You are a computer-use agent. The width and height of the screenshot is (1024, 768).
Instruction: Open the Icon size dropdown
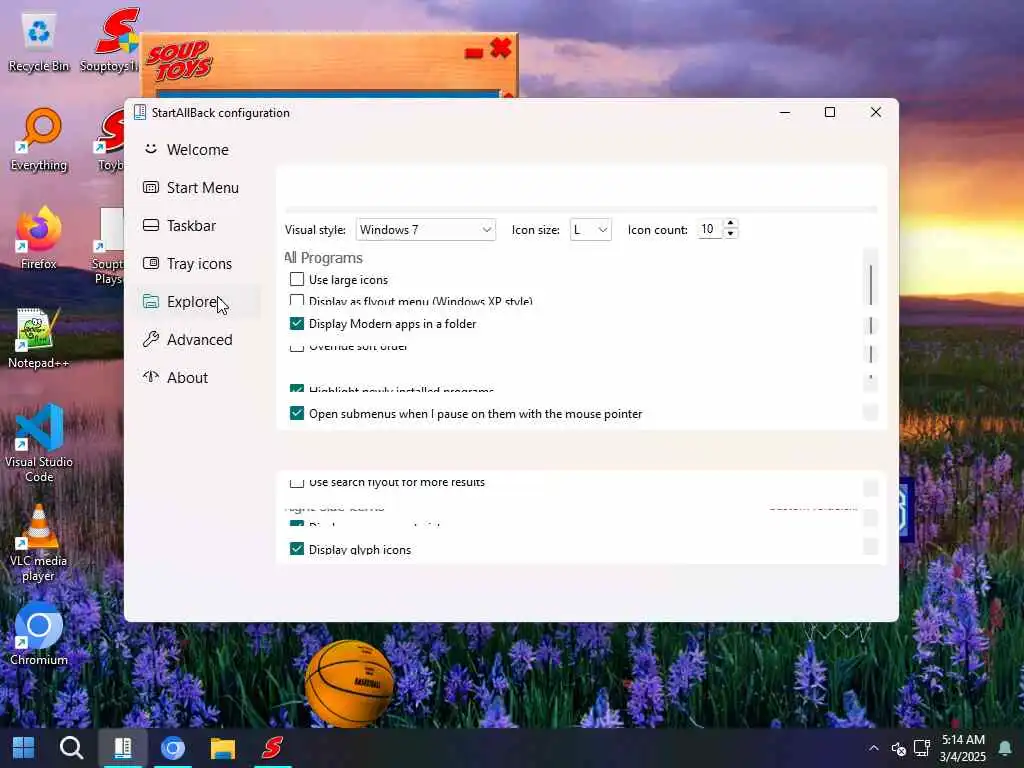point(590,230)
